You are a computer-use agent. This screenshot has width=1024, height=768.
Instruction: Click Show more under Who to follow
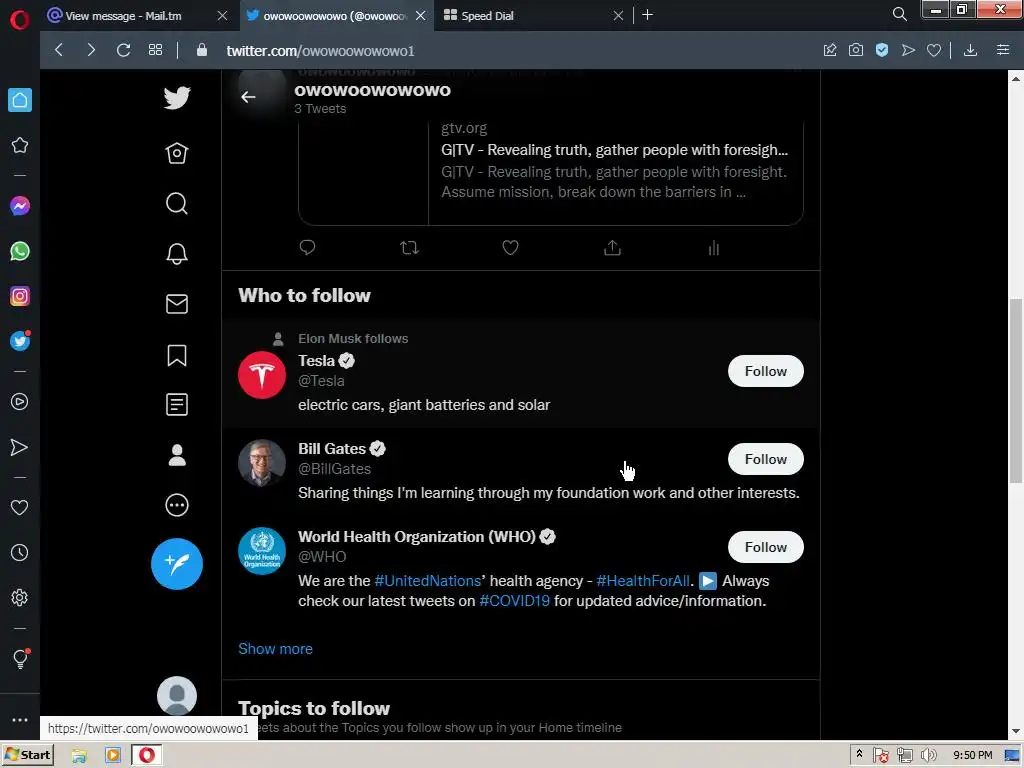pos(276,649)
